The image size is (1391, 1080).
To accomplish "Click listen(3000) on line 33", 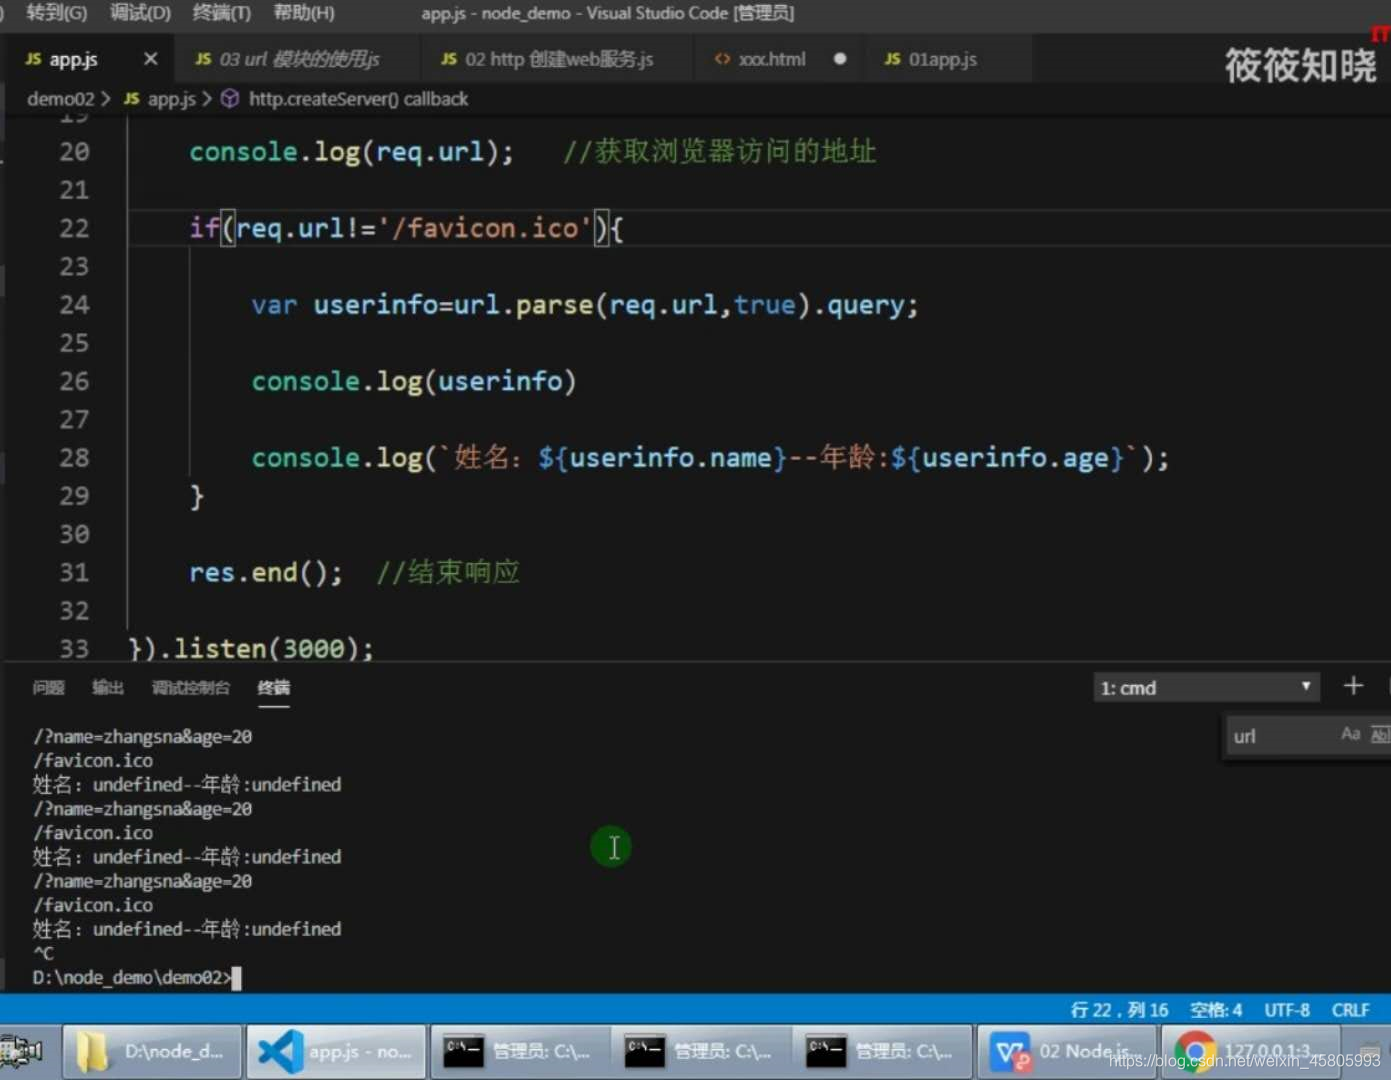I will click(265, 649).
